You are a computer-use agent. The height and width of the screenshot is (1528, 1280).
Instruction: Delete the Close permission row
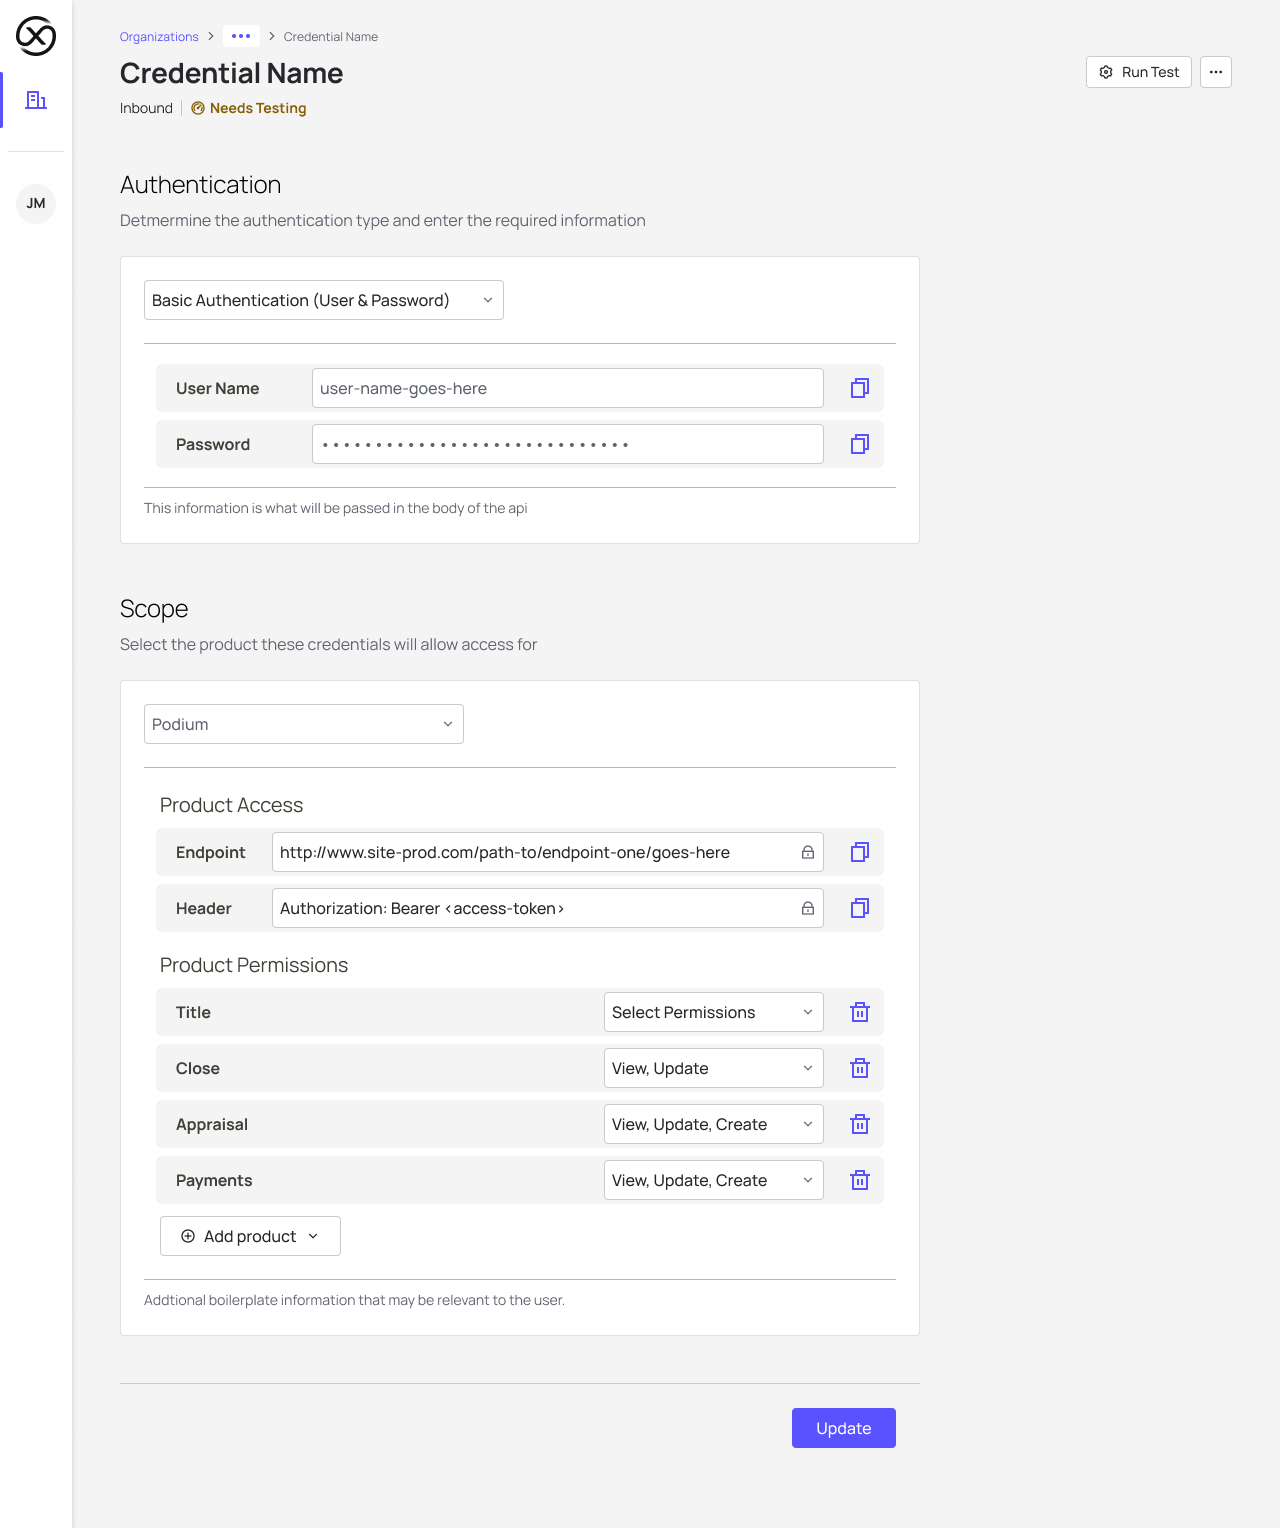[860, 1068]
